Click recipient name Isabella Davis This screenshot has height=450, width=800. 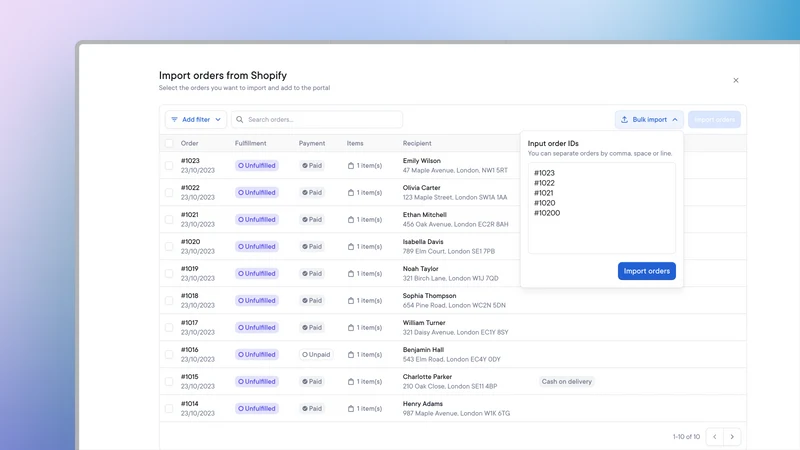click(423, 242)
